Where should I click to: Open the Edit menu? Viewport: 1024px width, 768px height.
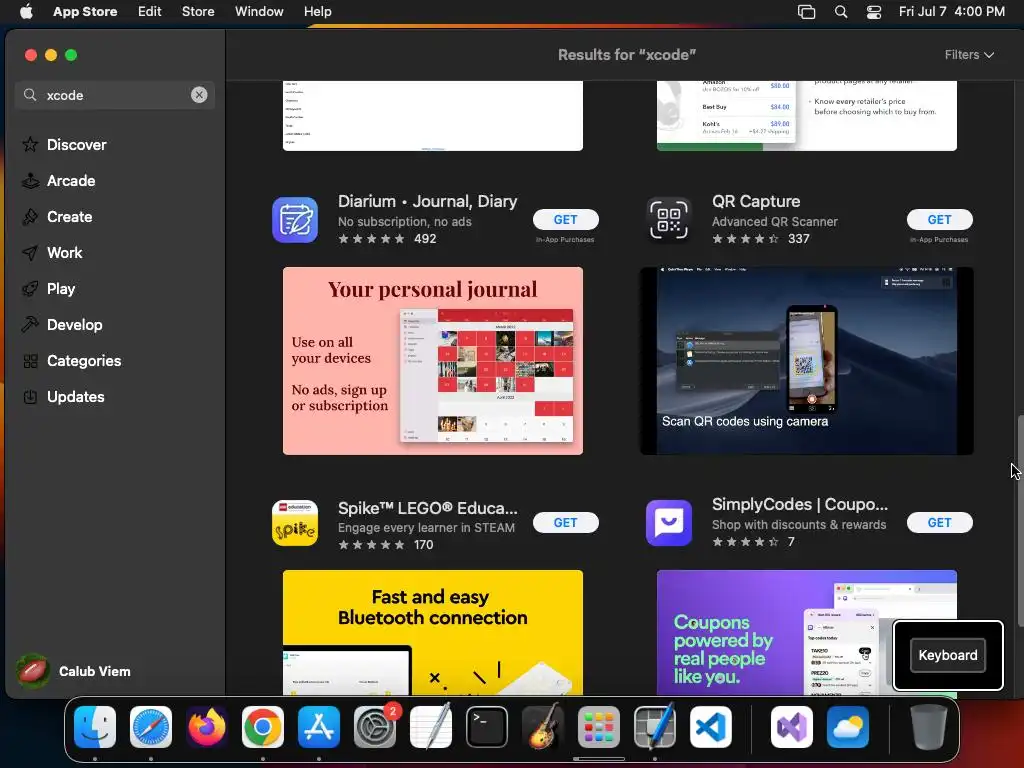(x=150, y=12)
